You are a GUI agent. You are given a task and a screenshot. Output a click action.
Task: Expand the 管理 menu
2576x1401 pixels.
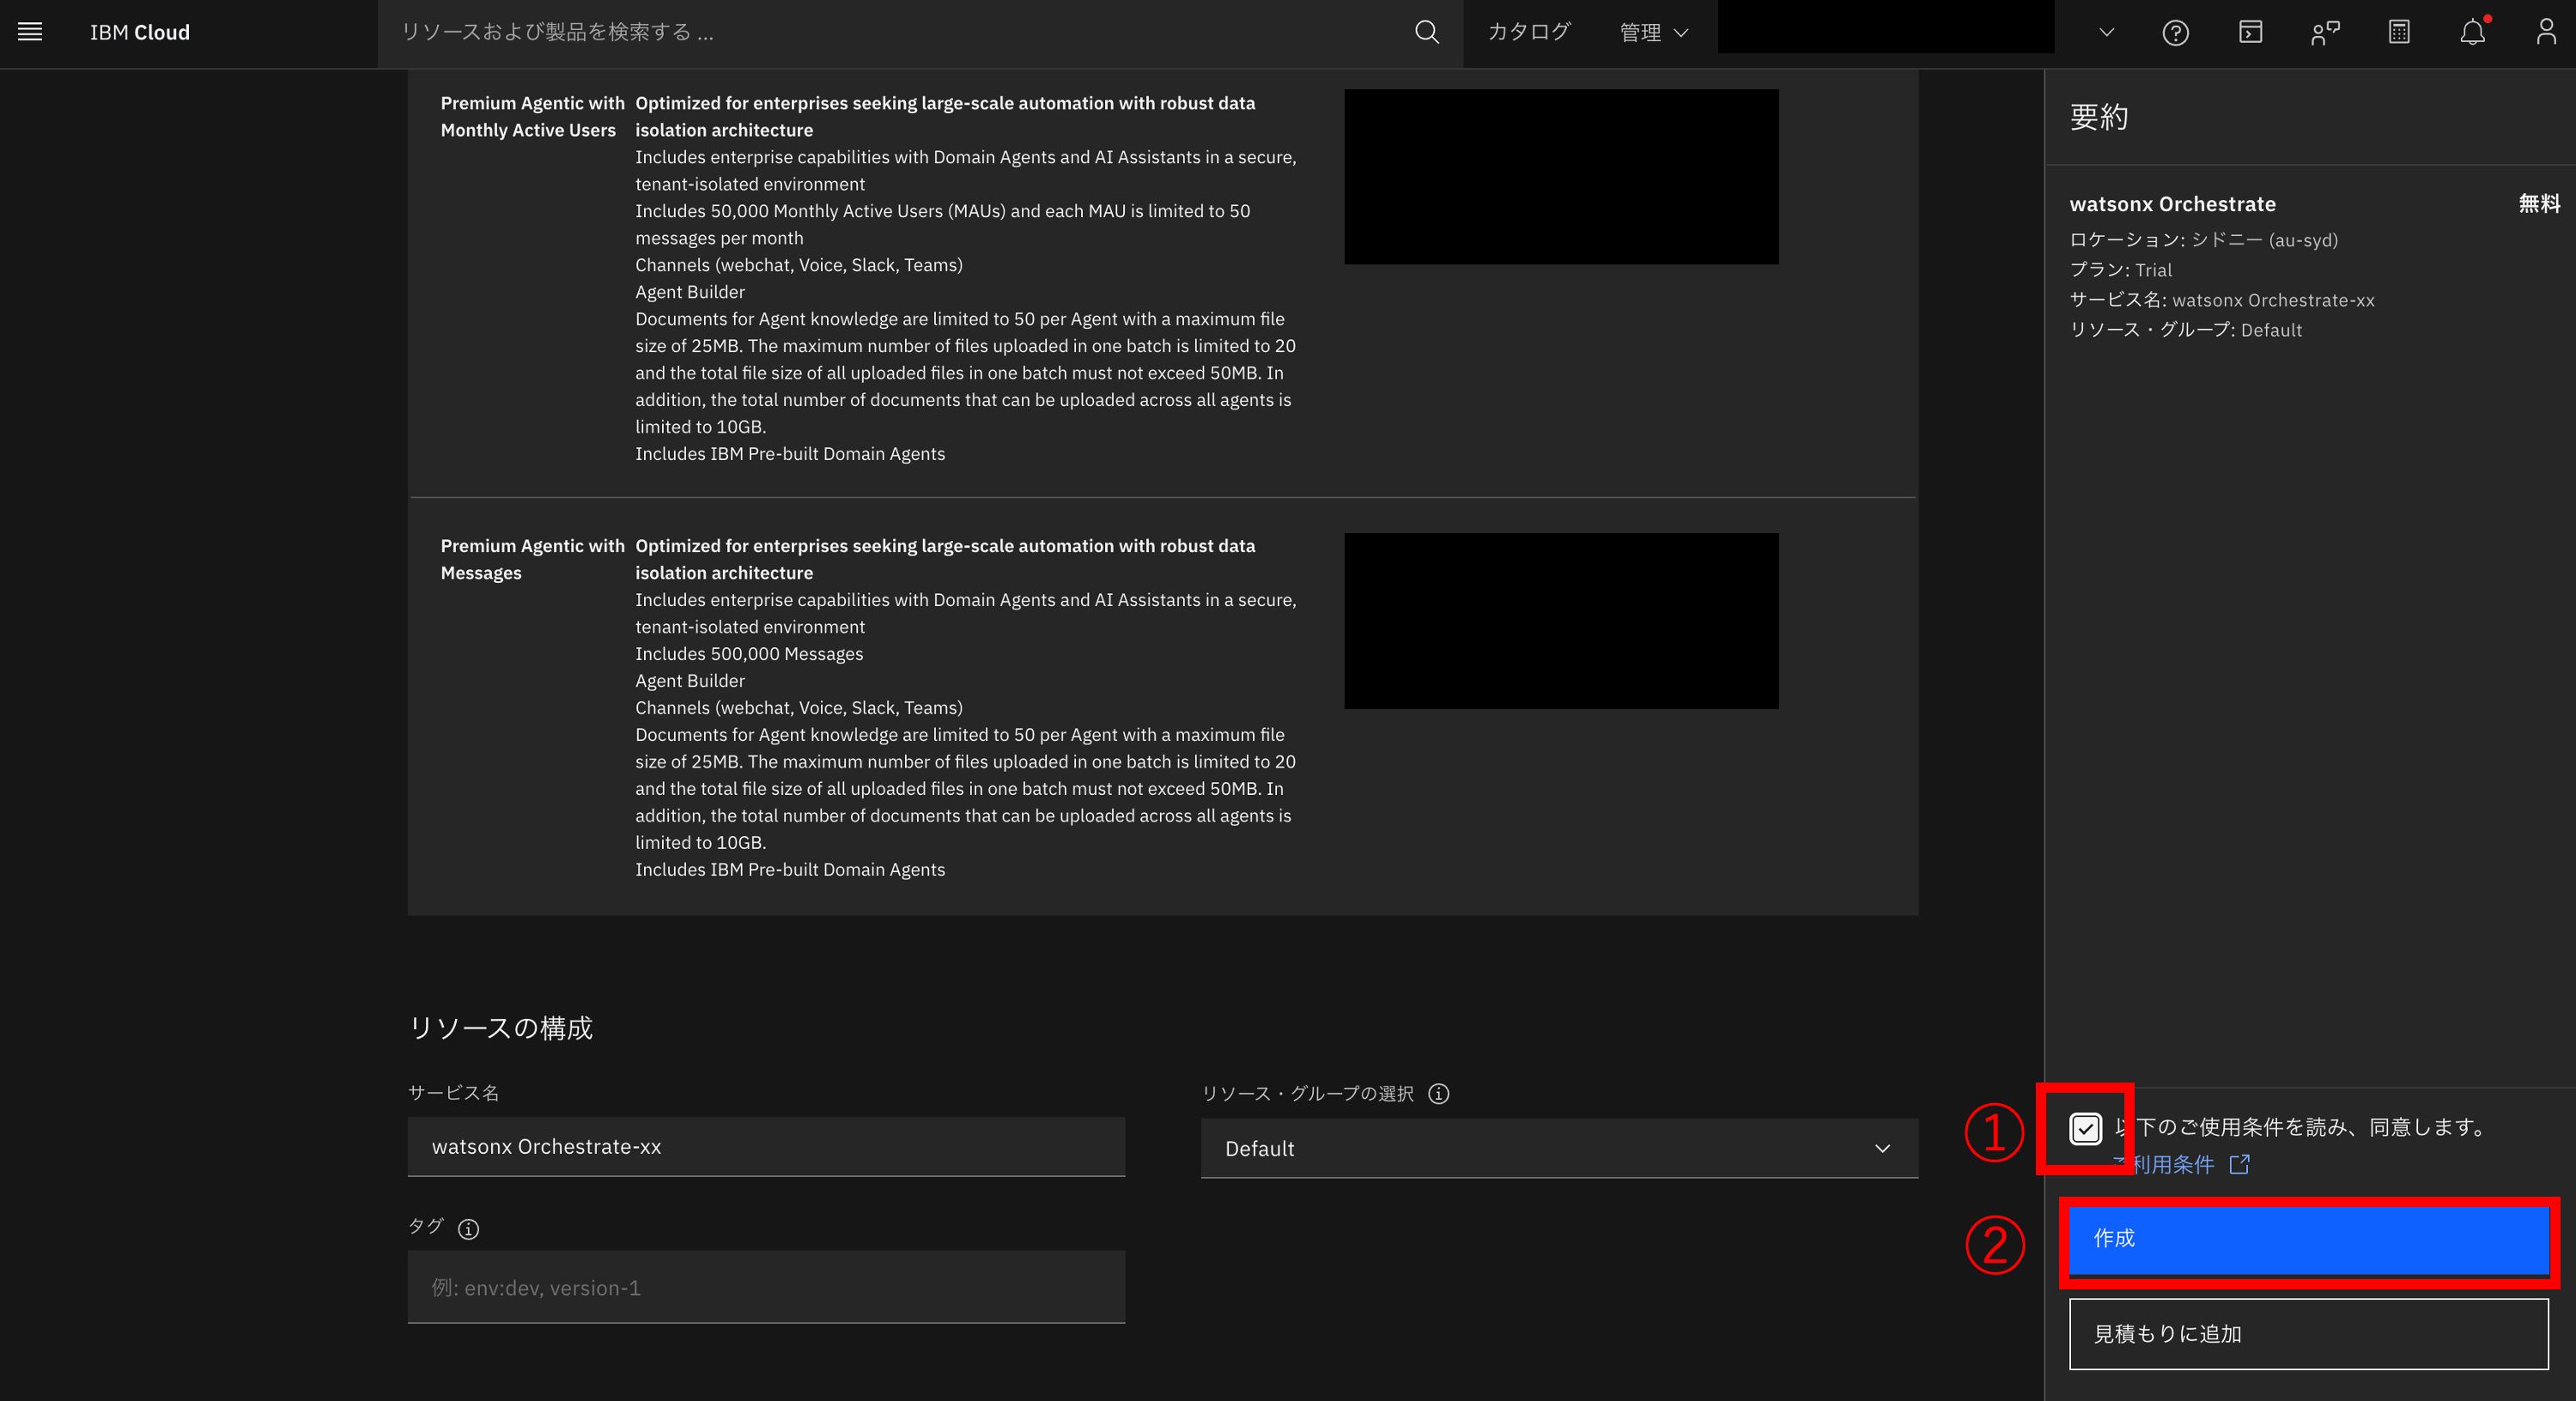click(x=1653, y=32)
